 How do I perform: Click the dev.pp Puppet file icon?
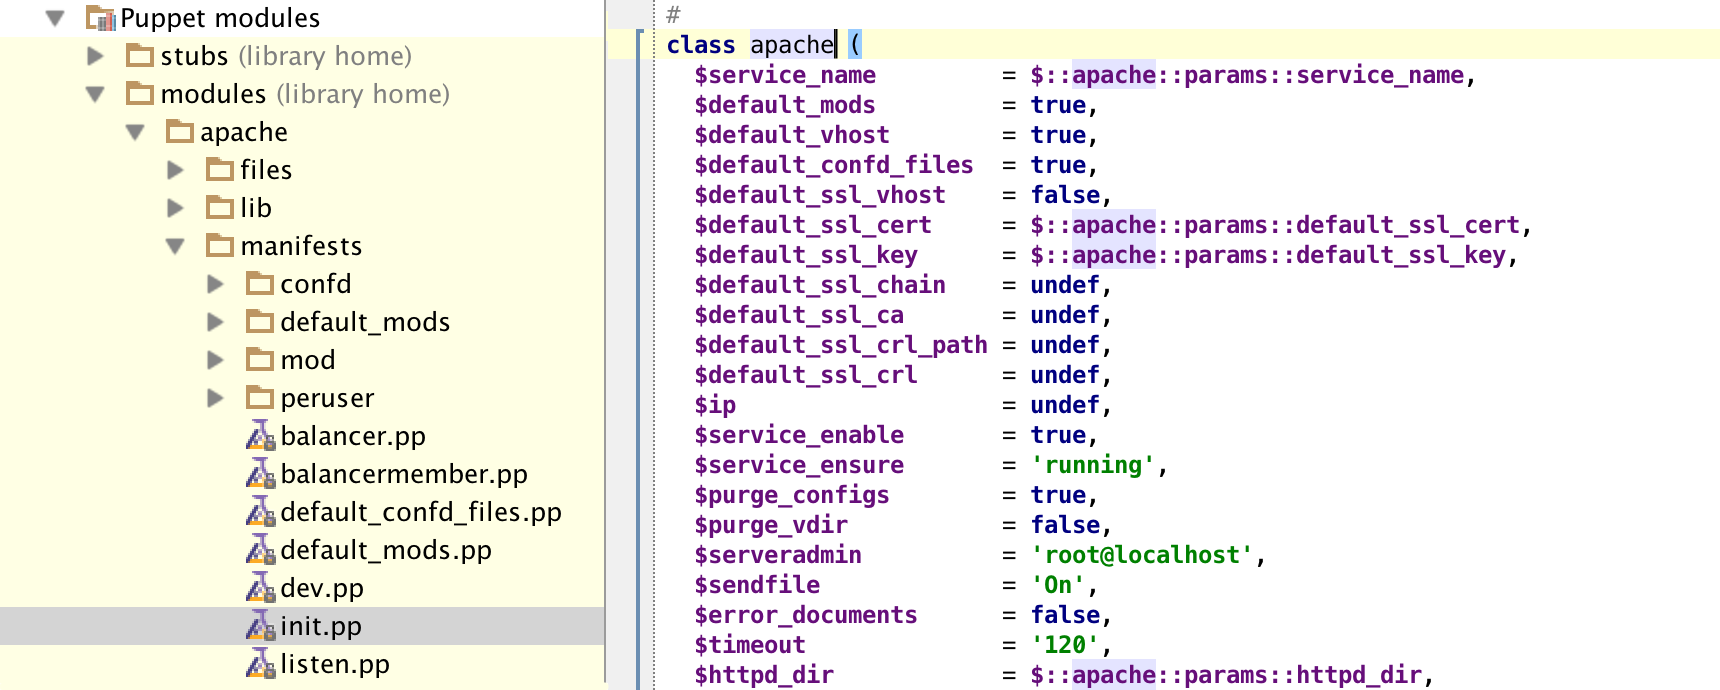tap(260, 588)
